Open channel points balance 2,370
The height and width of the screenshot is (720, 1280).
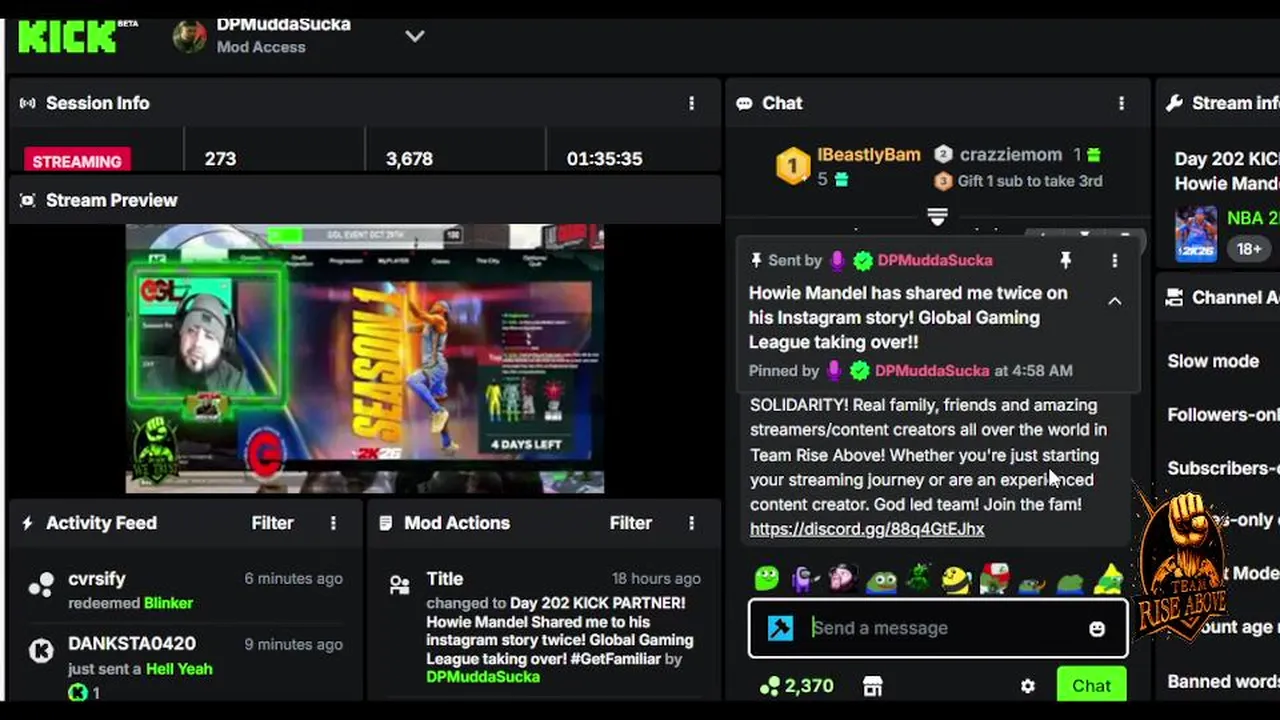coord(797,686)
